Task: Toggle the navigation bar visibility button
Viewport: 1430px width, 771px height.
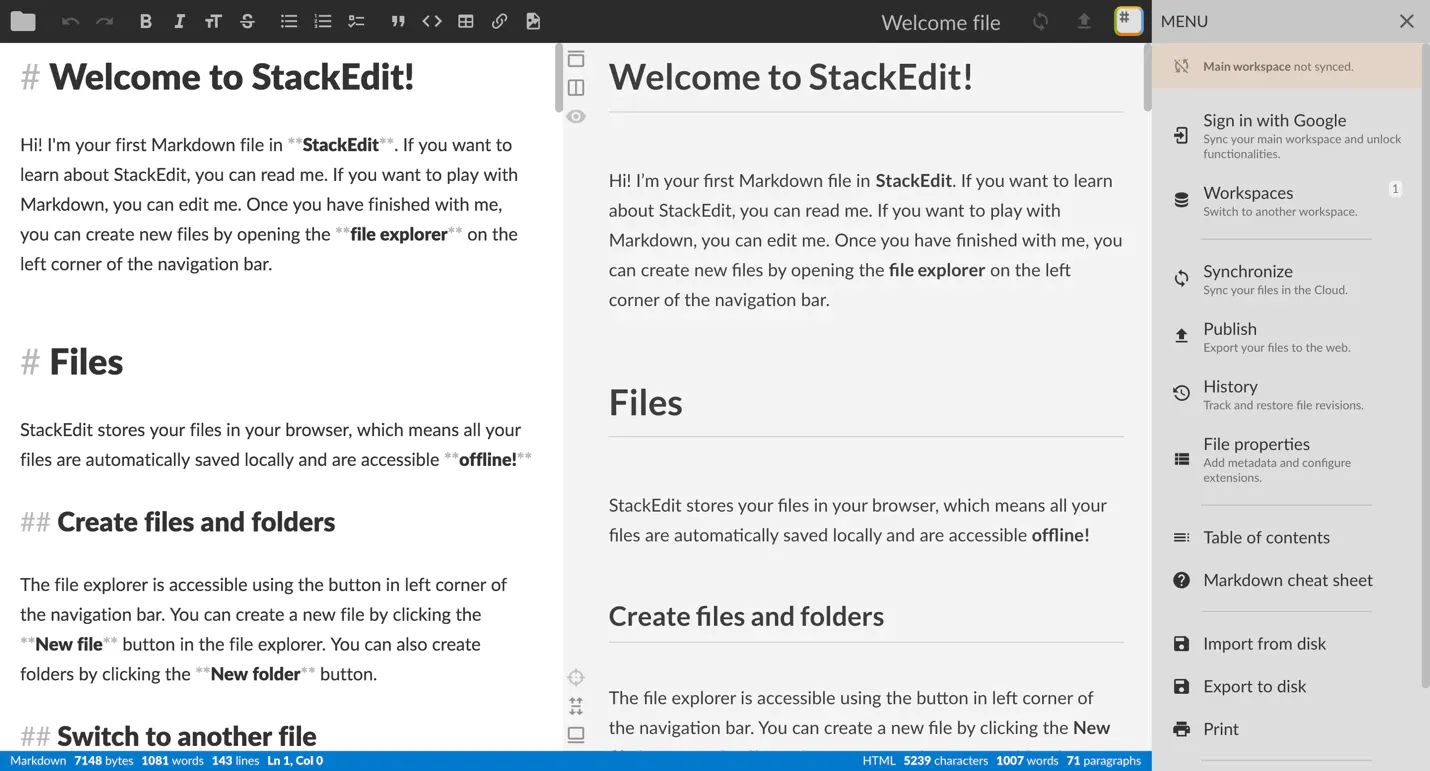Action: 576,59
